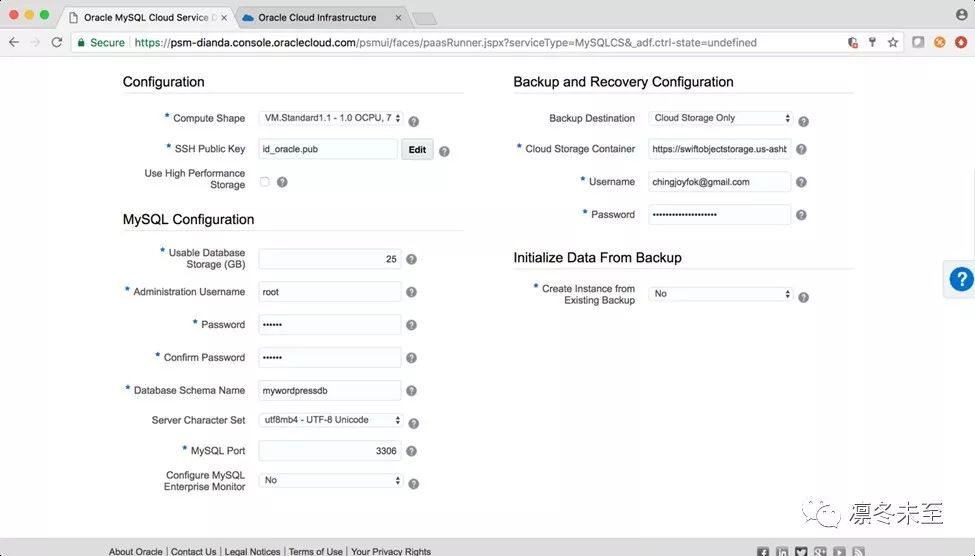The width and height of the screenshot is (975, 556).
Task: Click the Secure site indicator
Action: (x=101, y=42)
